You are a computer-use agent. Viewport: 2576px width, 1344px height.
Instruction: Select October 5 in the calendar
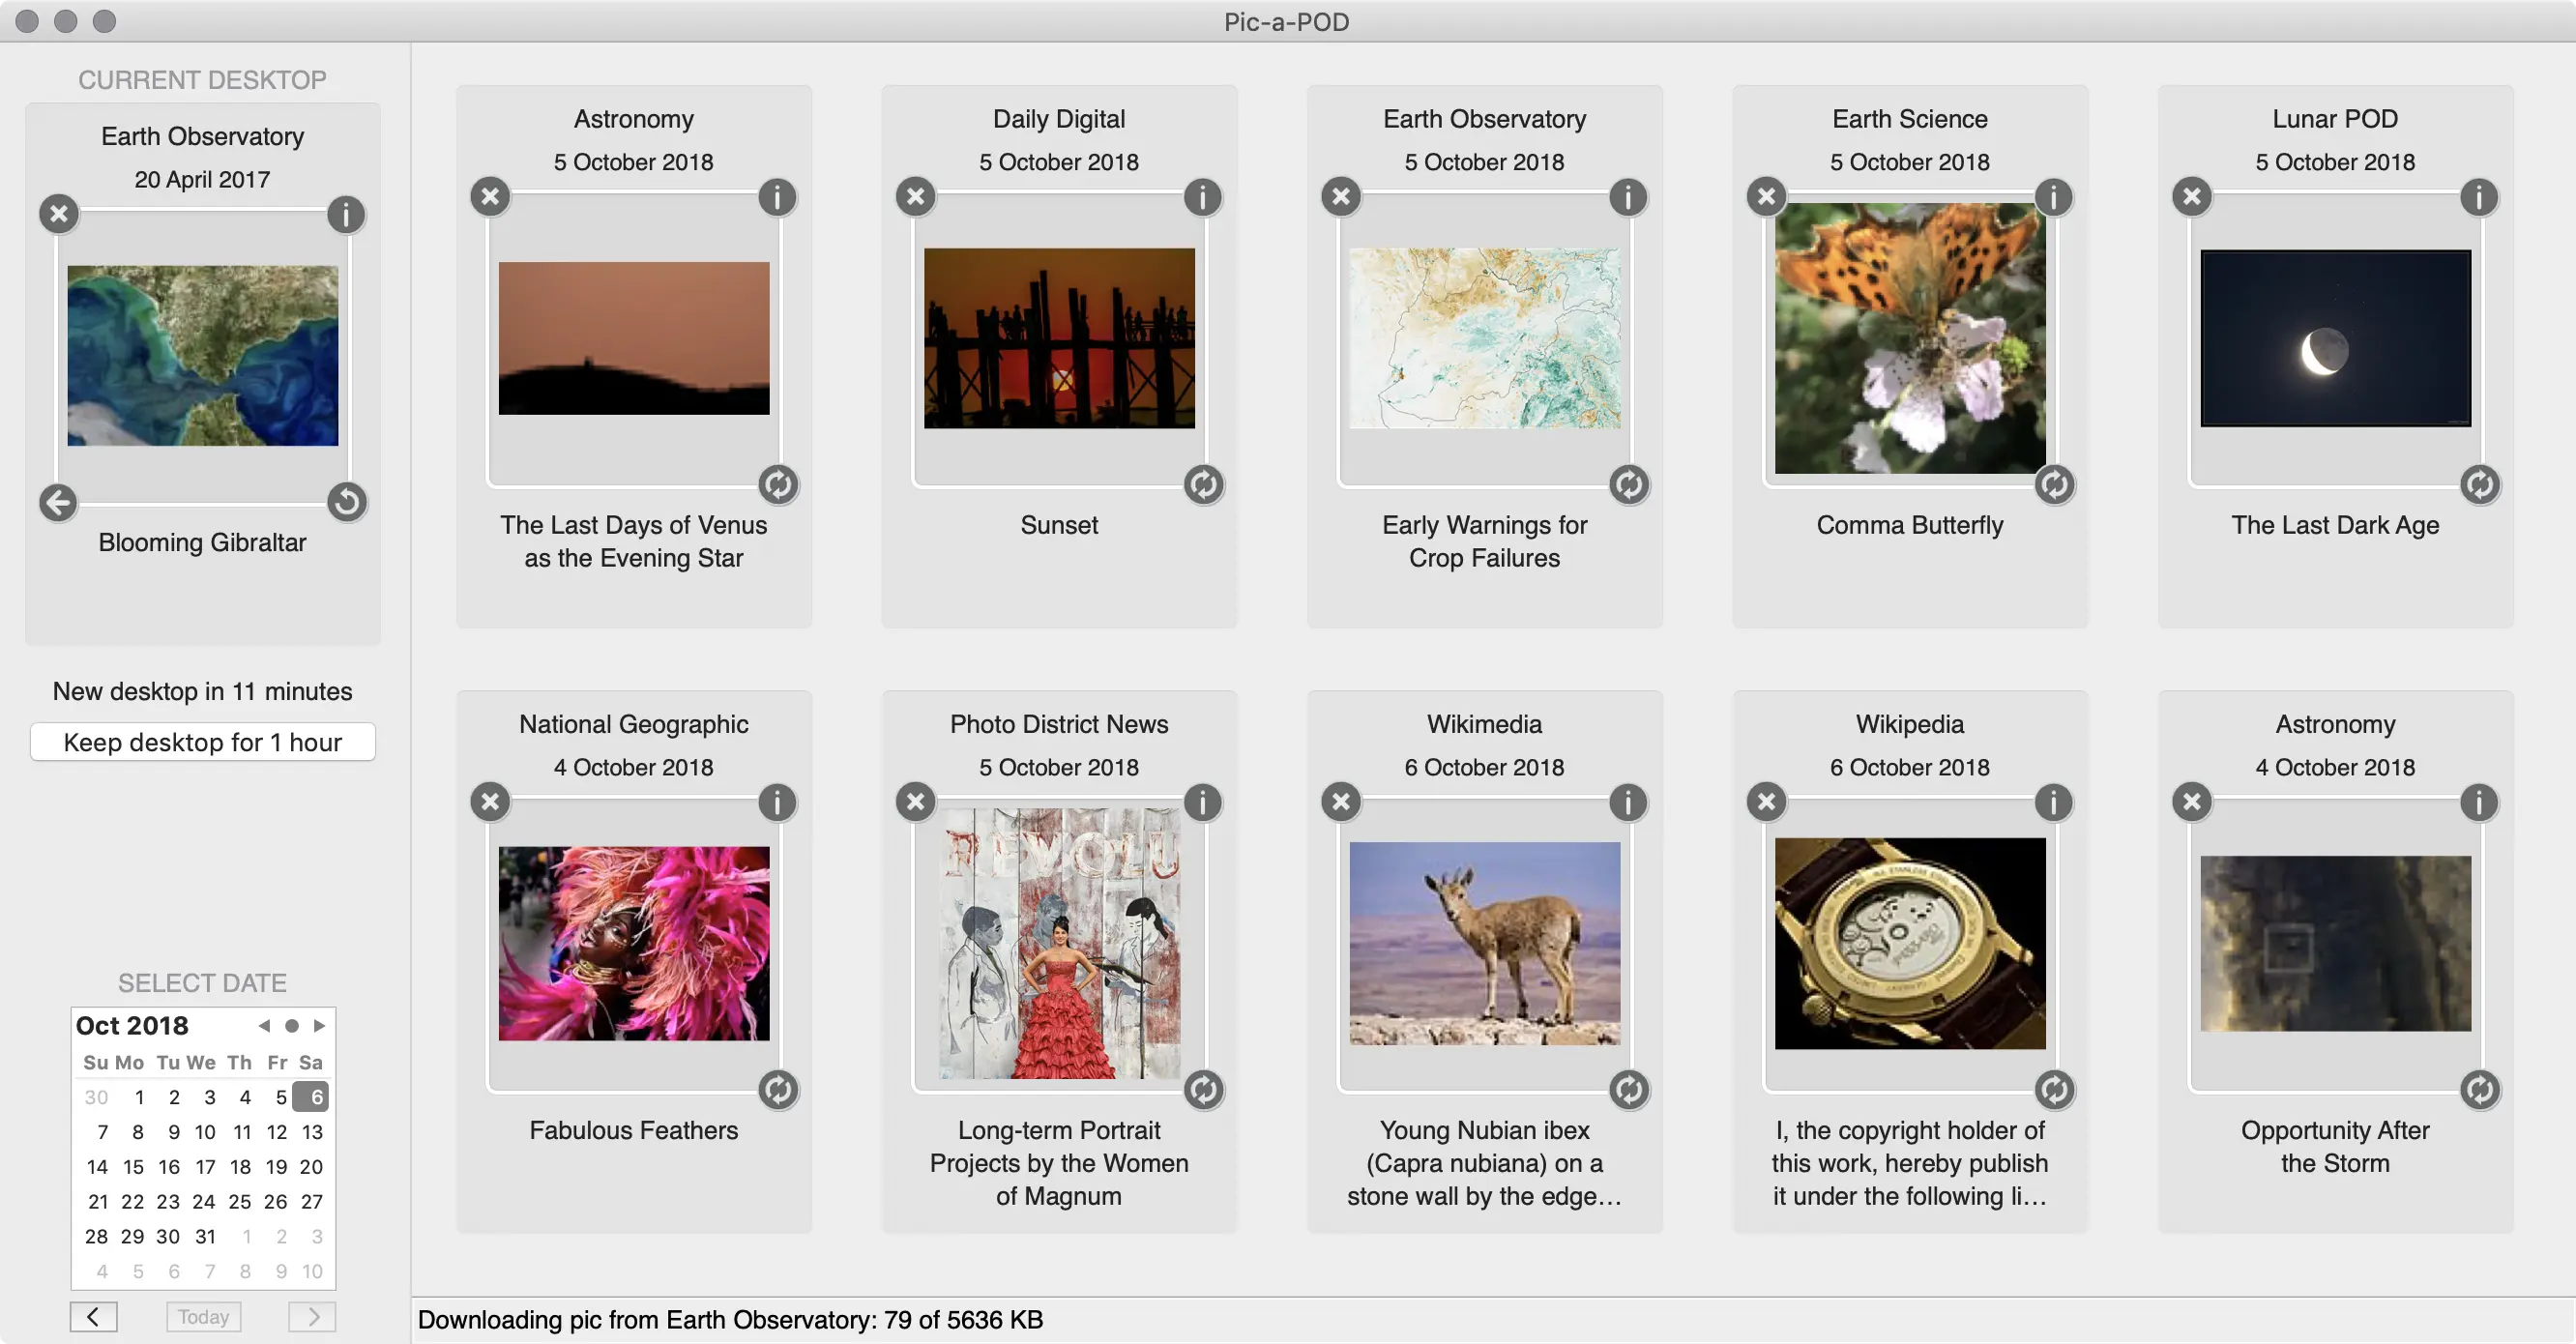click(281, 1097)
